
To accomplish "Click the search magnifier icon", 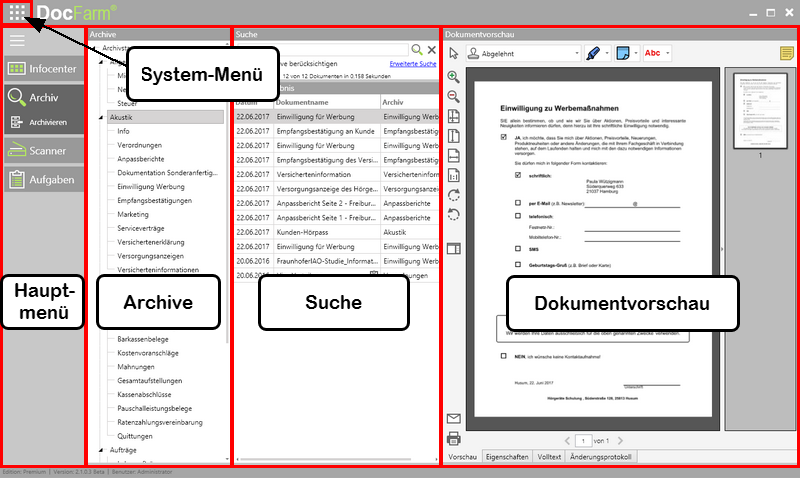I will tap(417, 49).
